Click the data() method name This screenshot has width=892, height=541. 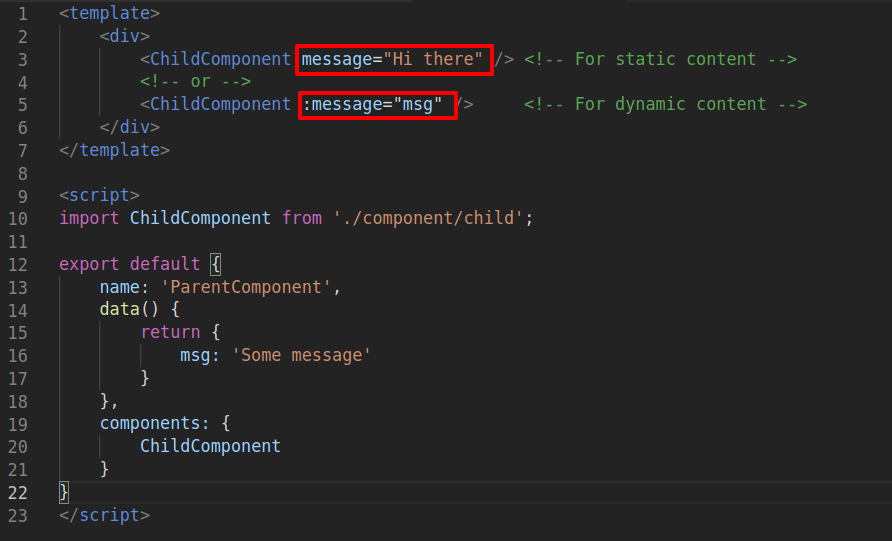(120, 309)
